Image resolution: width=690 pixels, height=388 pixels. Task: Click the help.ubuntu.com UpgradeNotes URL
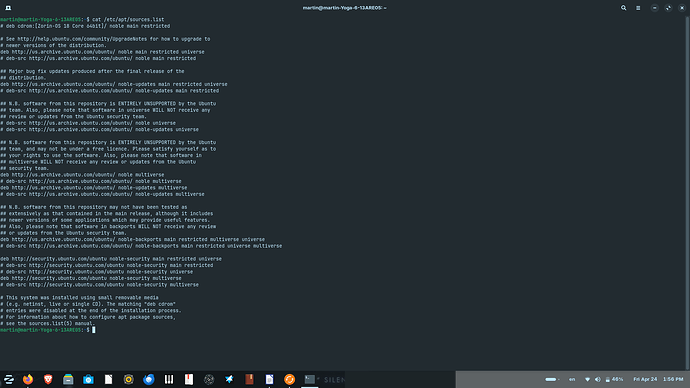pos(83,39)
